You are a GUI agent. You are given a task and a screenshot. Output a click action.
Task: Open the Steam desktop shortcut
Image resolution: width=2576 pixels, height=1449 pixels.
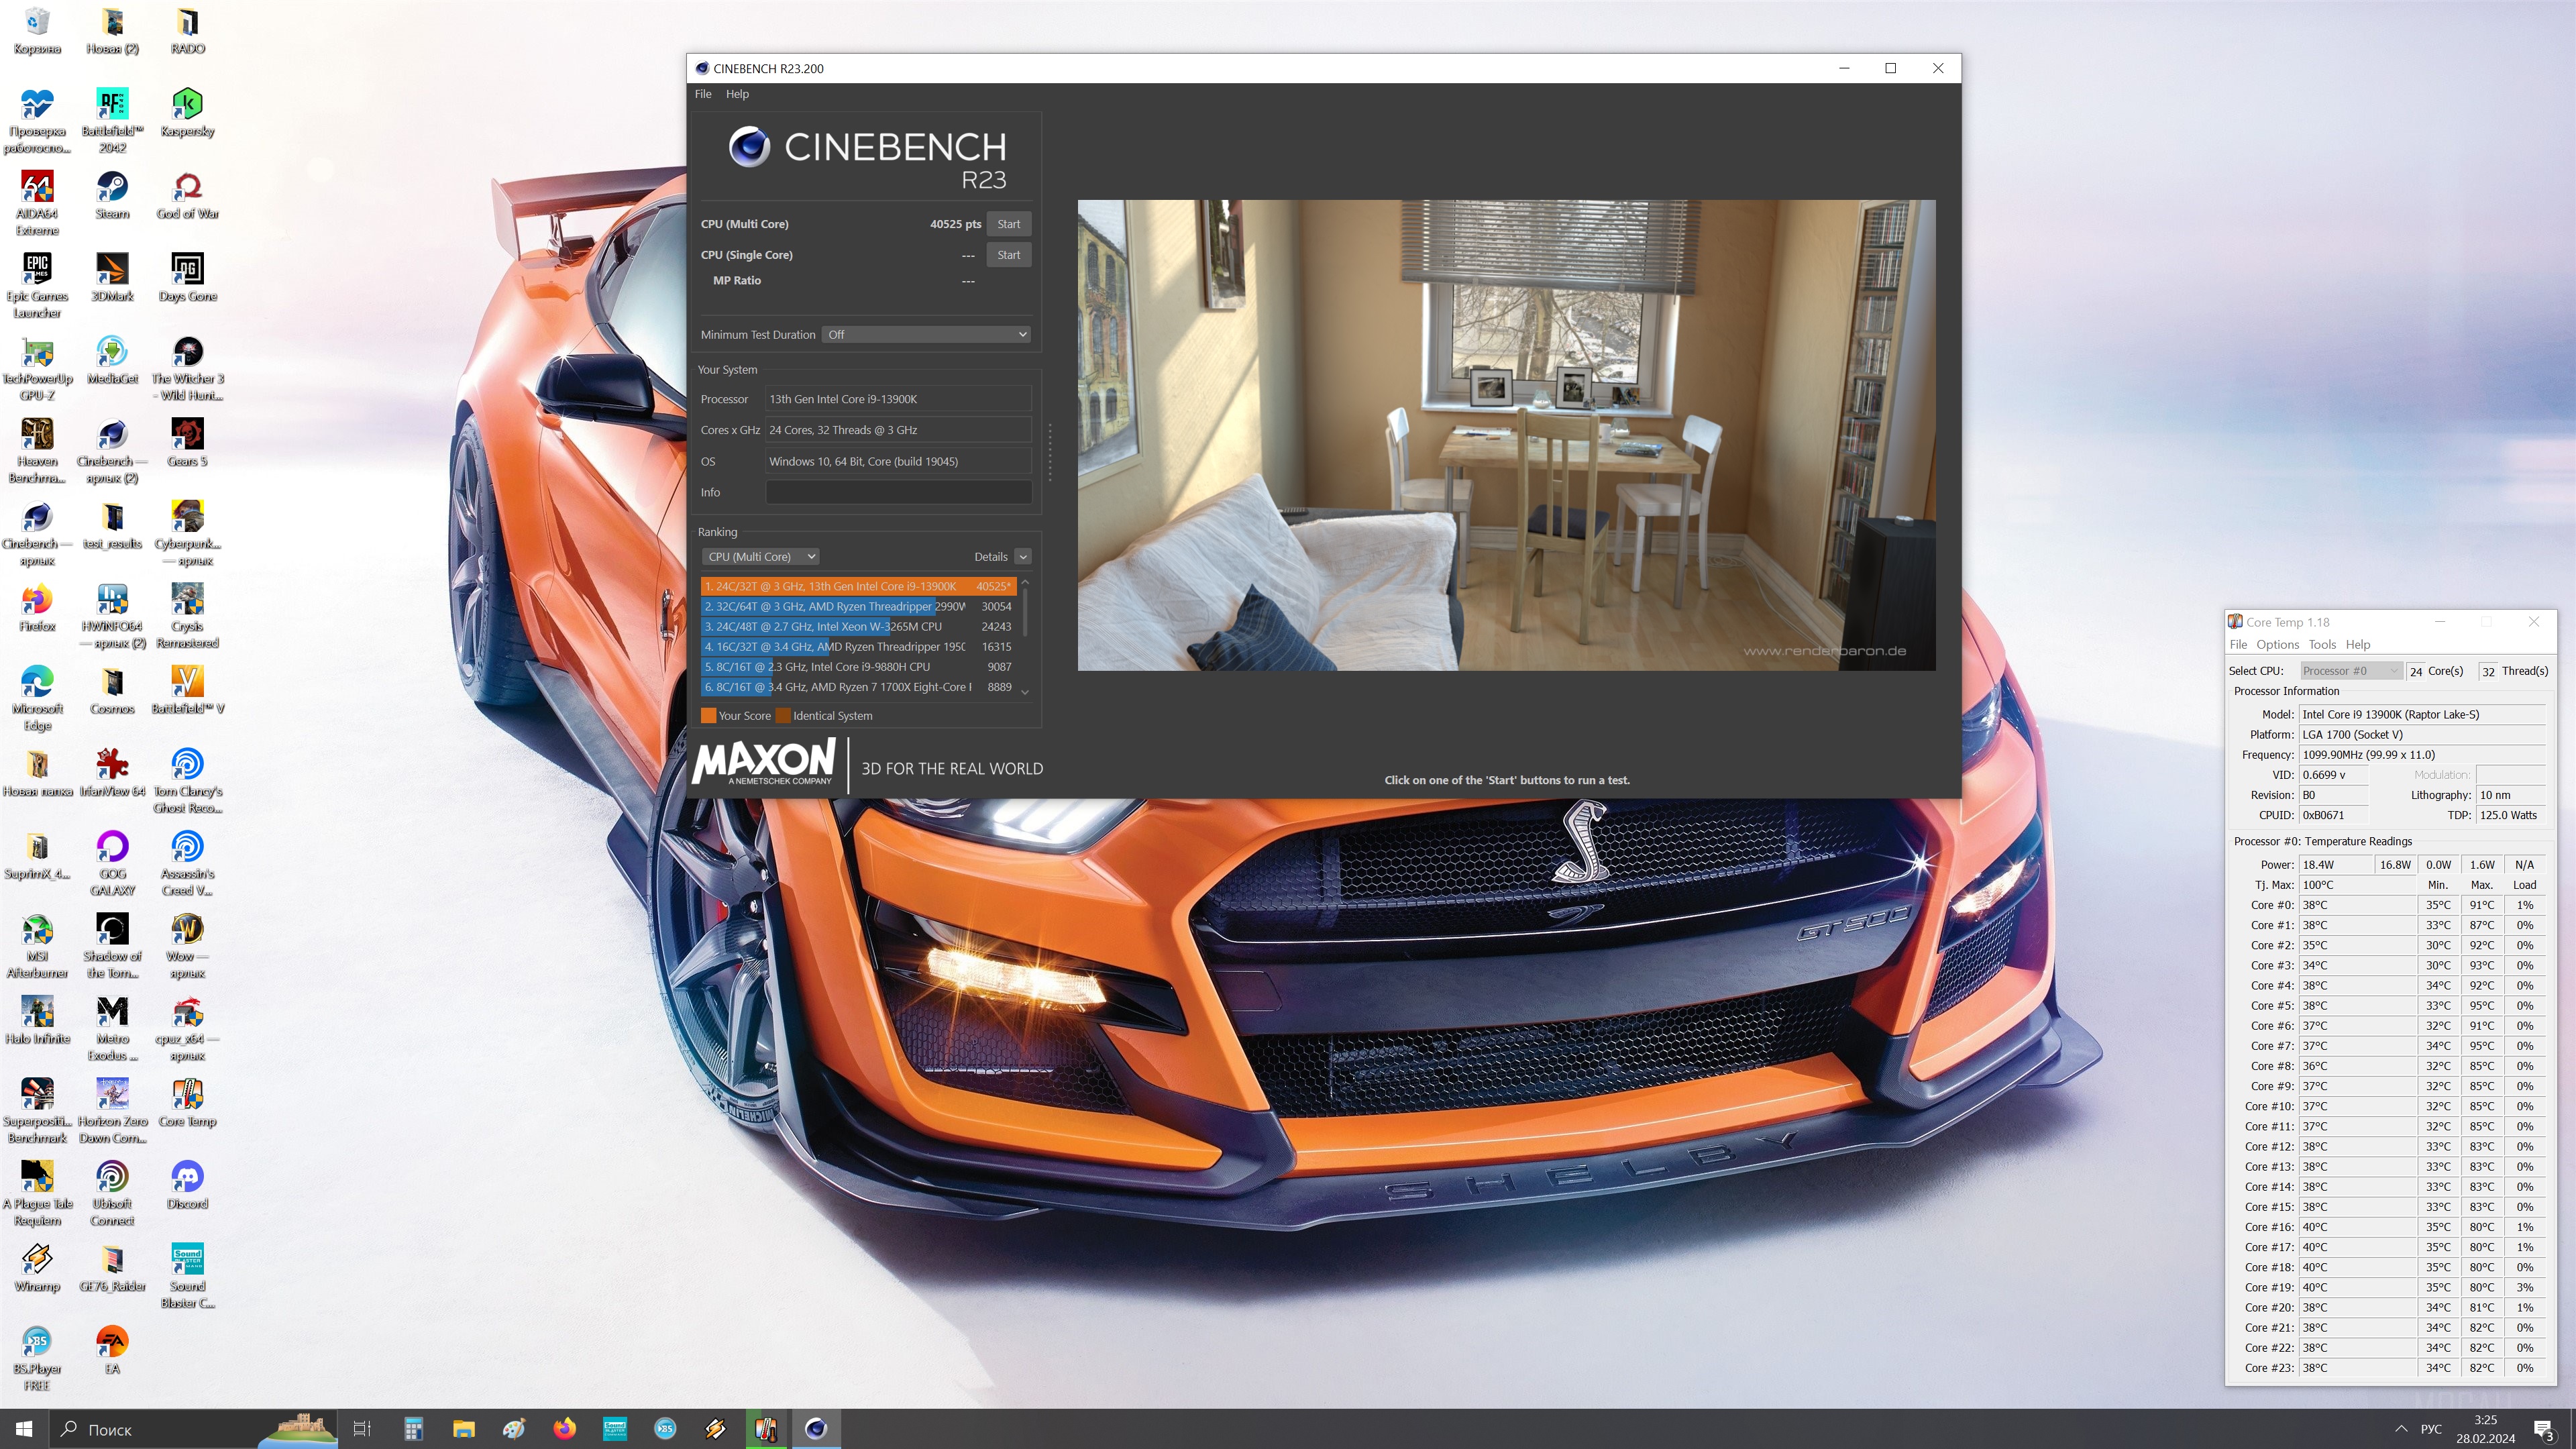tap(112, 187)
